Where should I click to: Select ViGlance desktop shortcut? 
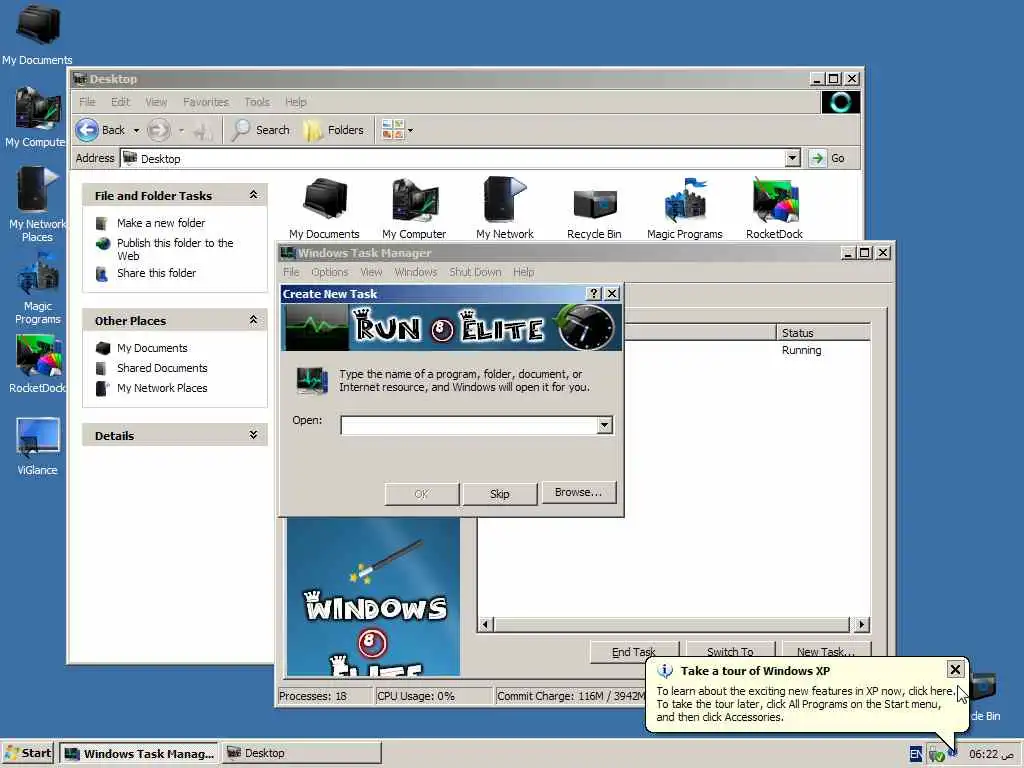coord(37,447)
